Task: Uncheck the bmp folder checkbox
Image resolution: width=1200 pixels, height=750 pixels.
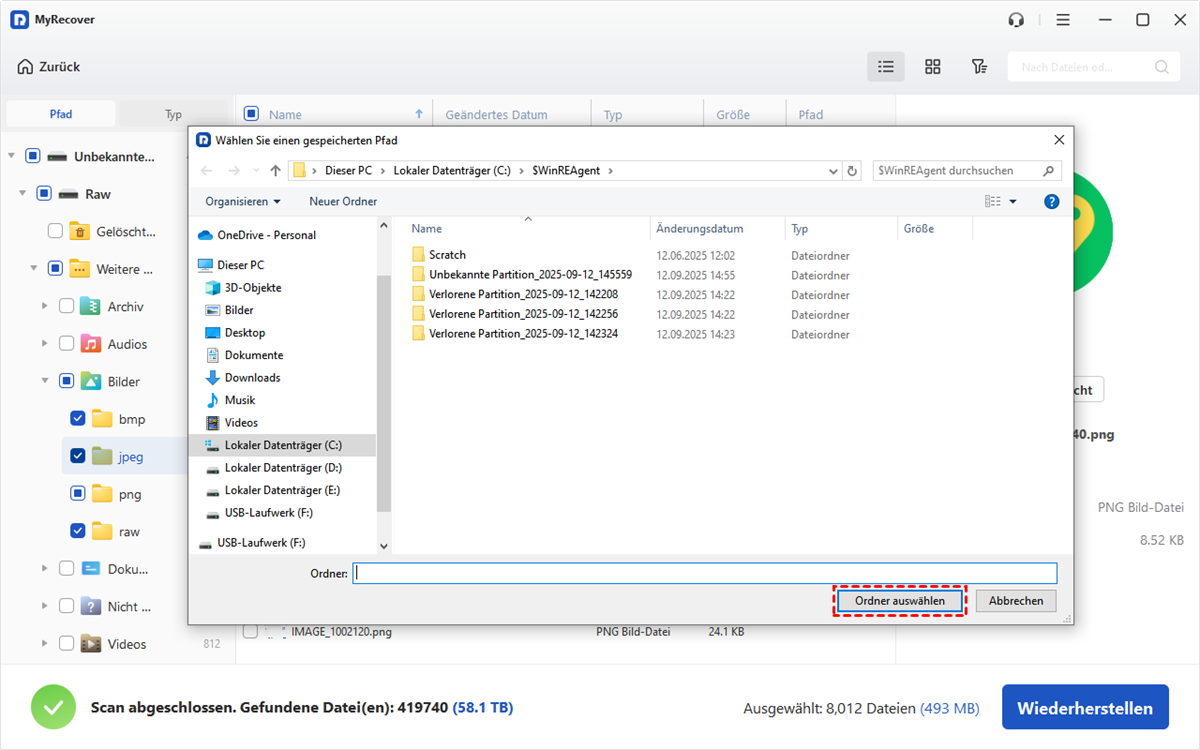Action: 78,418
